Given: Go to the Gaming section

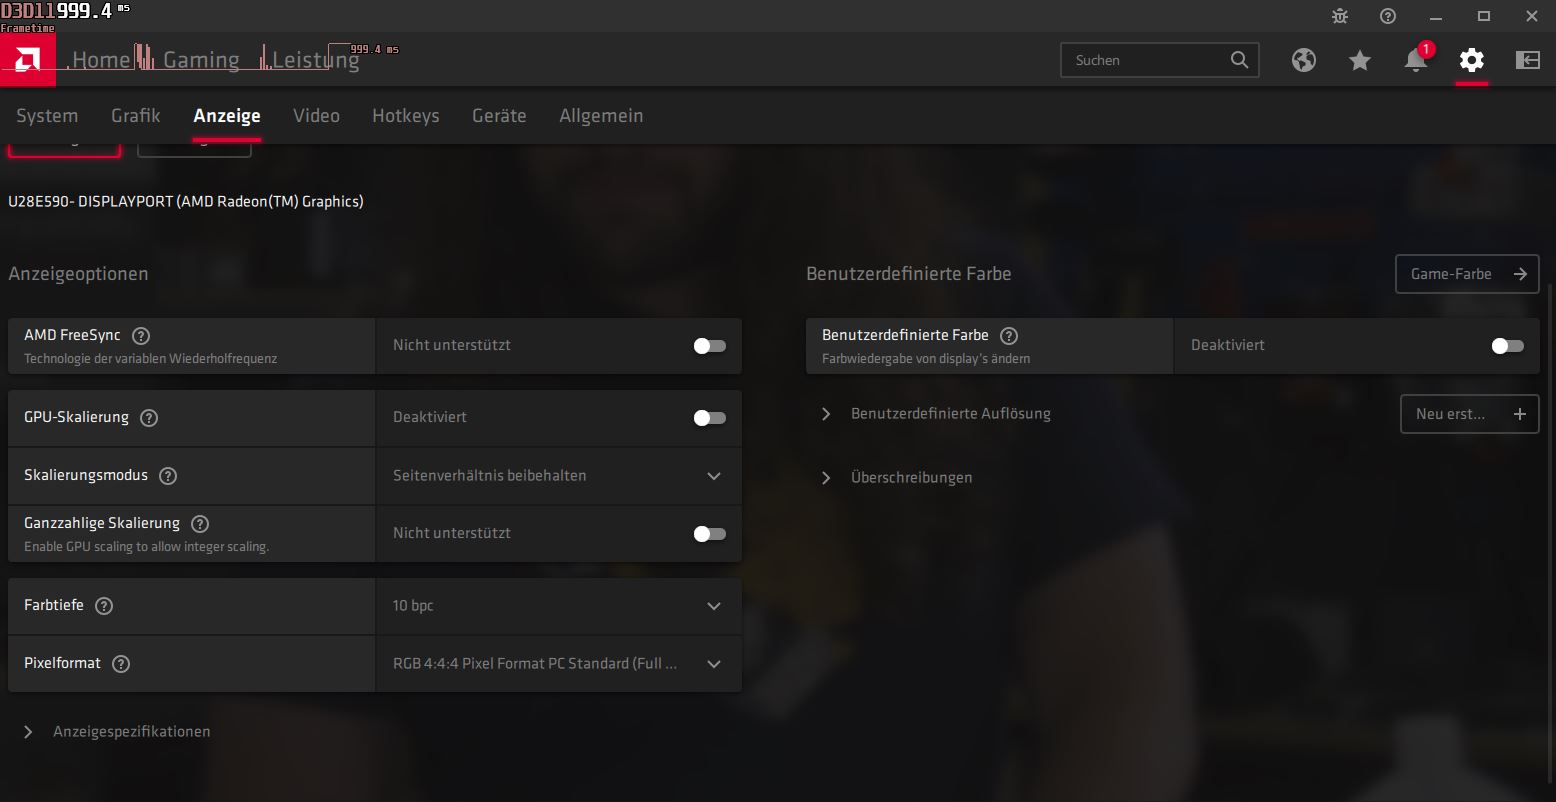Looking at the screenshot, I should (201, 60).
